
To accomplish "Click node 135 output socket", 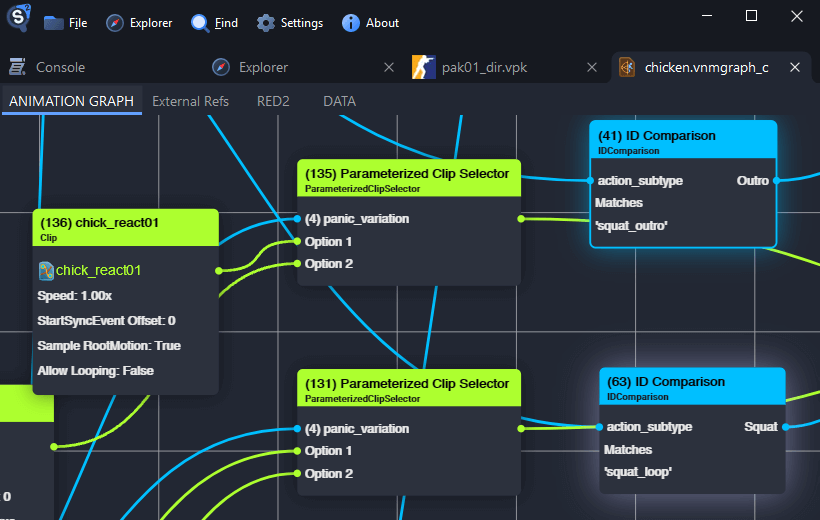I will coord(521,219).
